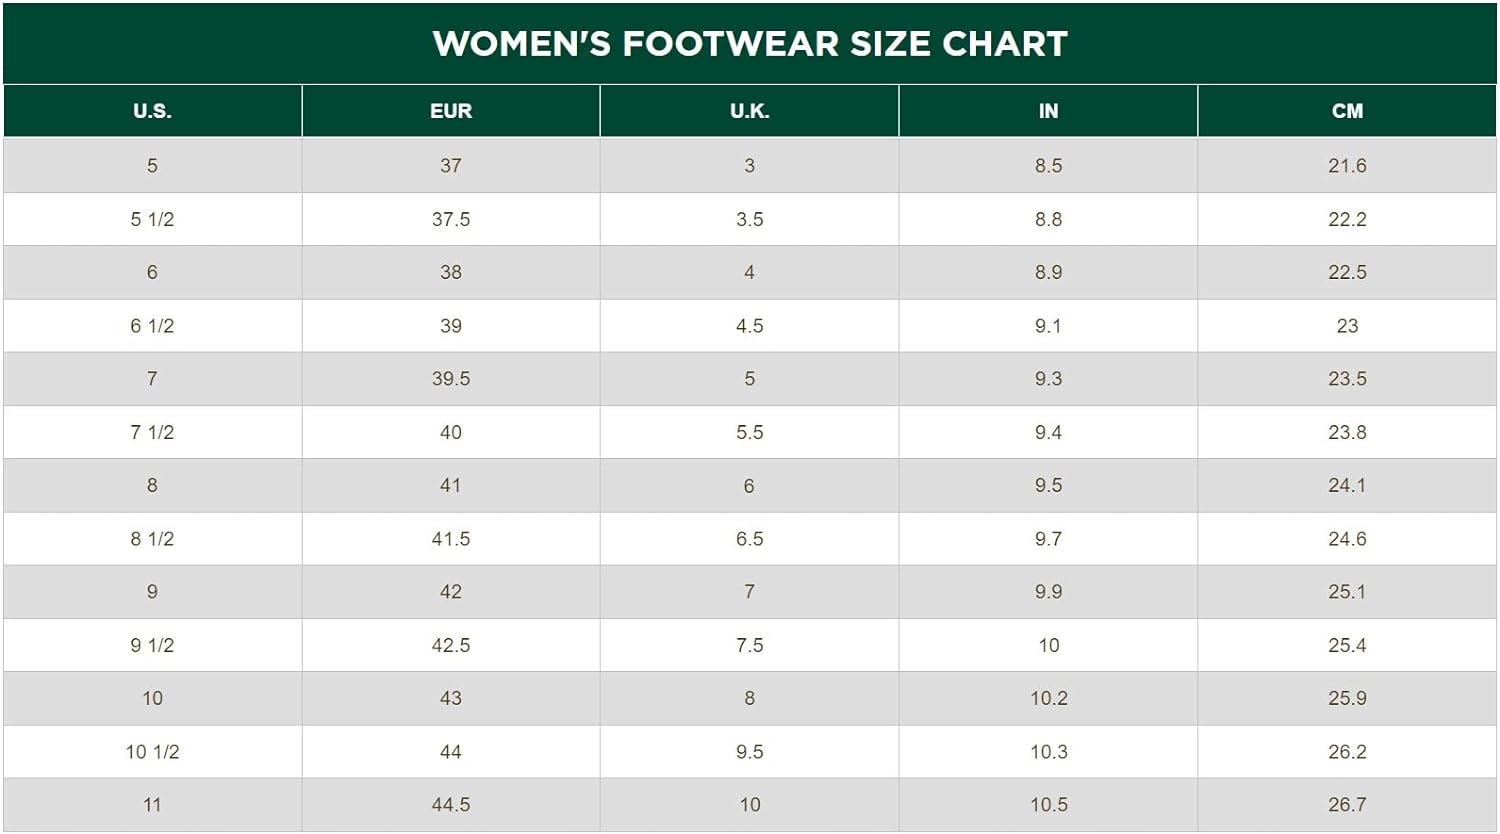Select the EUR column header
The width and height of the screenshot is (1500, 834).
[451, 111]
